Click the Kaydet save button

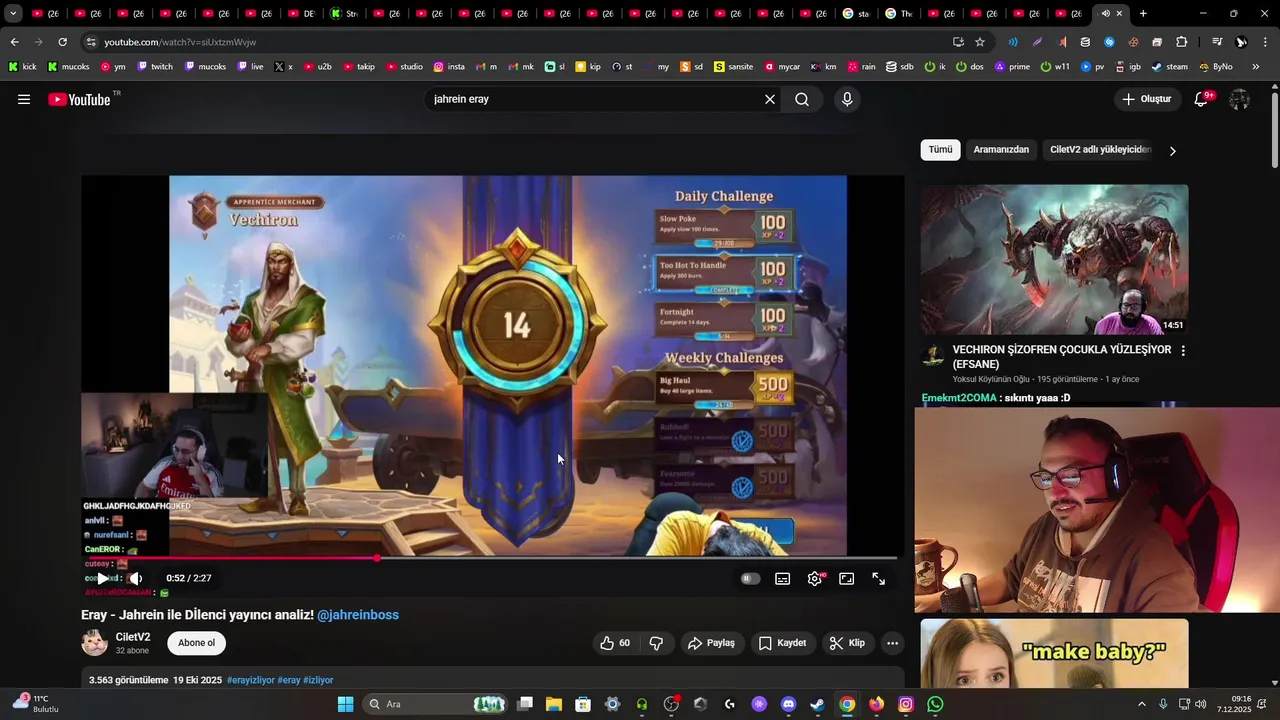pos(782,643)
